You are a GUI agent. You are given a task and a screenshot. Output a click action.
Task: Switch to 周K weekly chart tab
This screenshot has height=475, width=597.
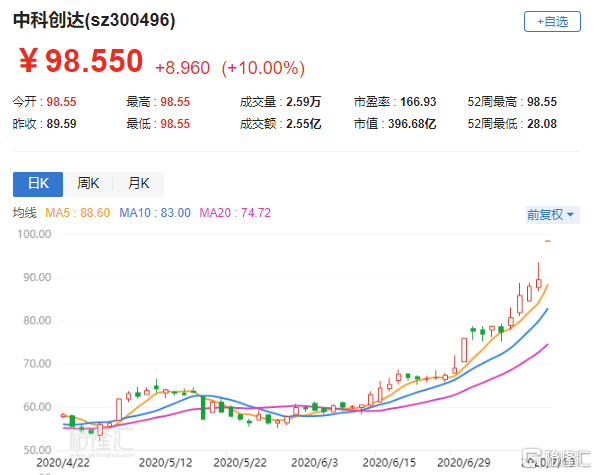[88, 184]
